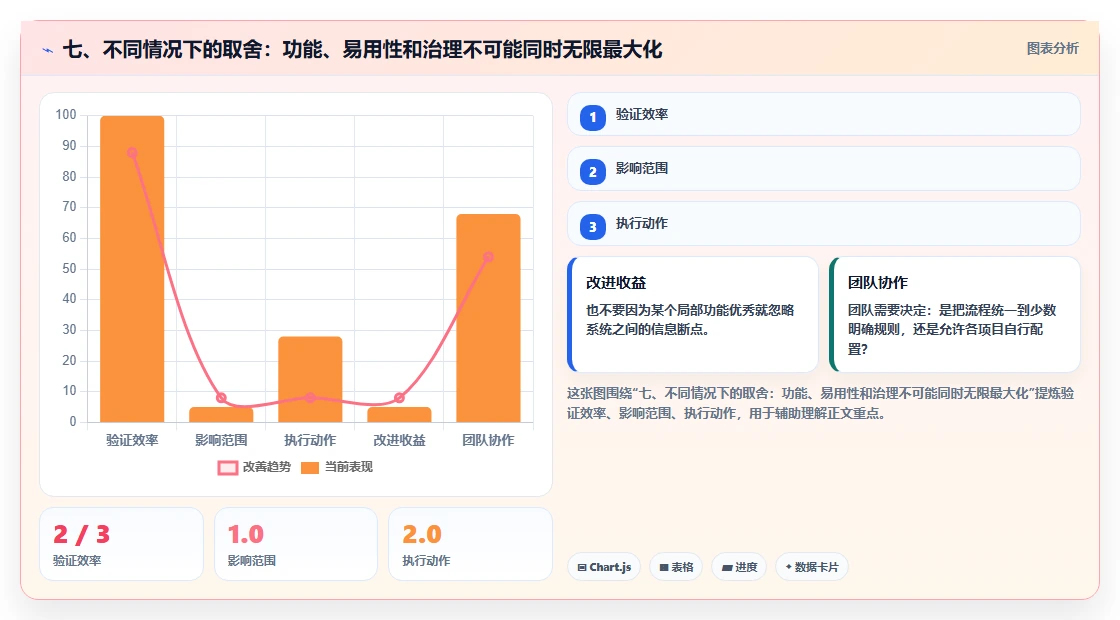Click the 团队协作 orange bar
Screen dimensions: 1120x620
489,318
